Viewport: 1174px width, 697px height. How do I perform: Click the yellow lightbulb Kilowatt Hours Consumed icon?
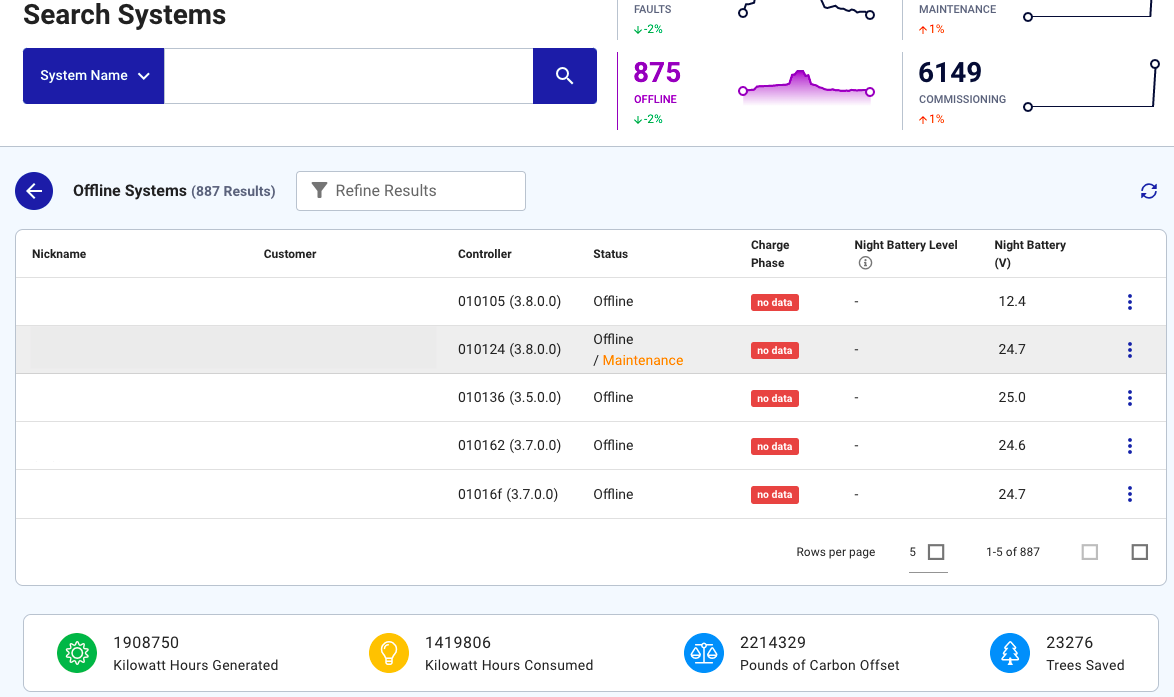pyautogui.click(x=388, y=653)
